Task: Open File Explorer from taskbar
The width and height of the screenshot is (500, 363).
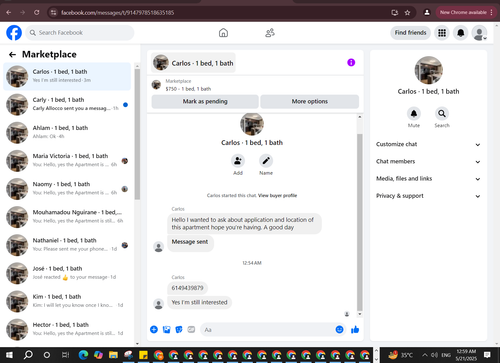Action: pyautogui.click(x=113, y=355)
